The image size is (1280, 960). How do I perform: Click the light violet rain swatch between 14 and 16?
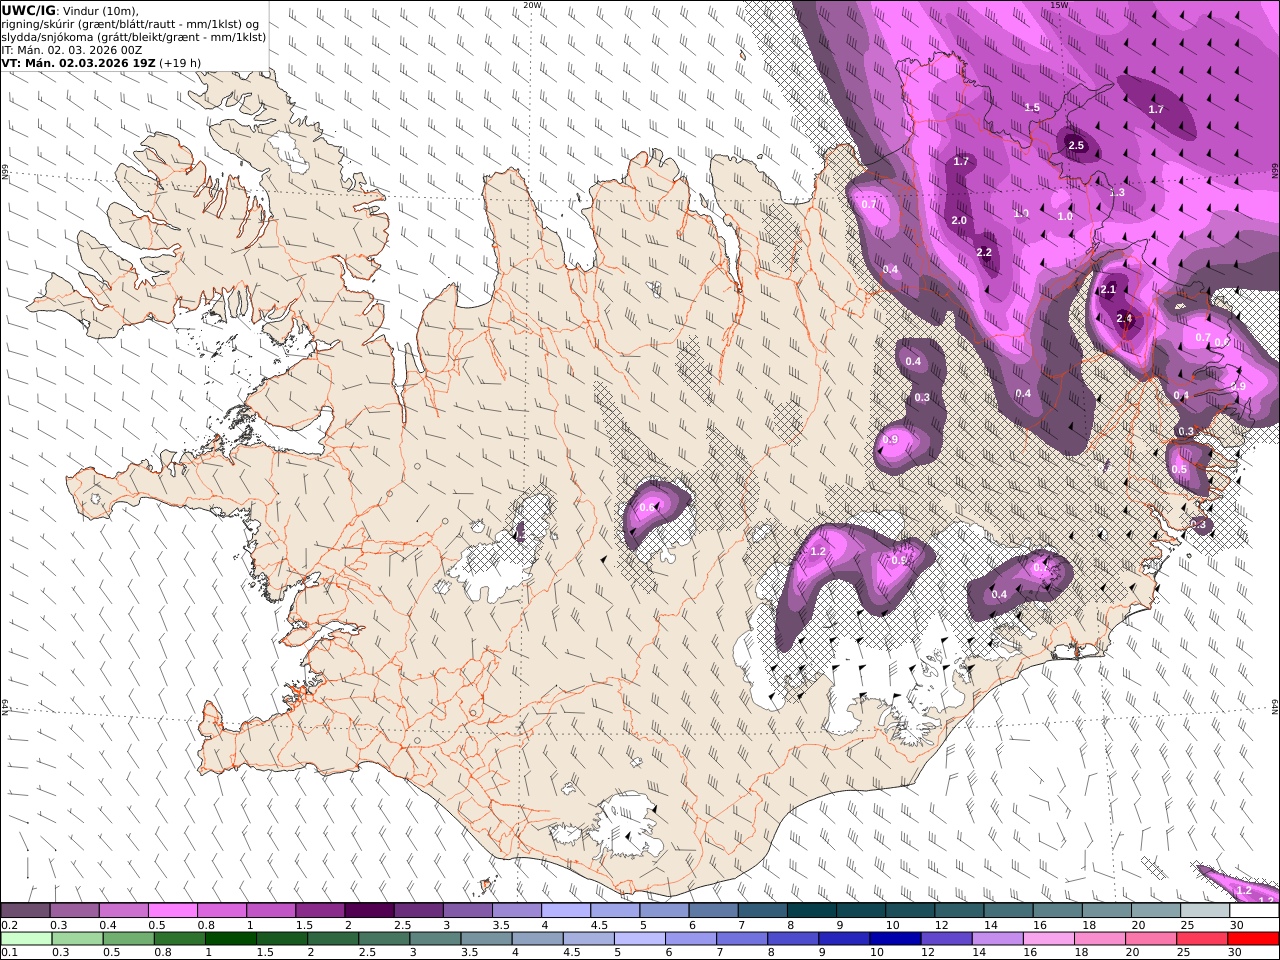tap(996, 938)
